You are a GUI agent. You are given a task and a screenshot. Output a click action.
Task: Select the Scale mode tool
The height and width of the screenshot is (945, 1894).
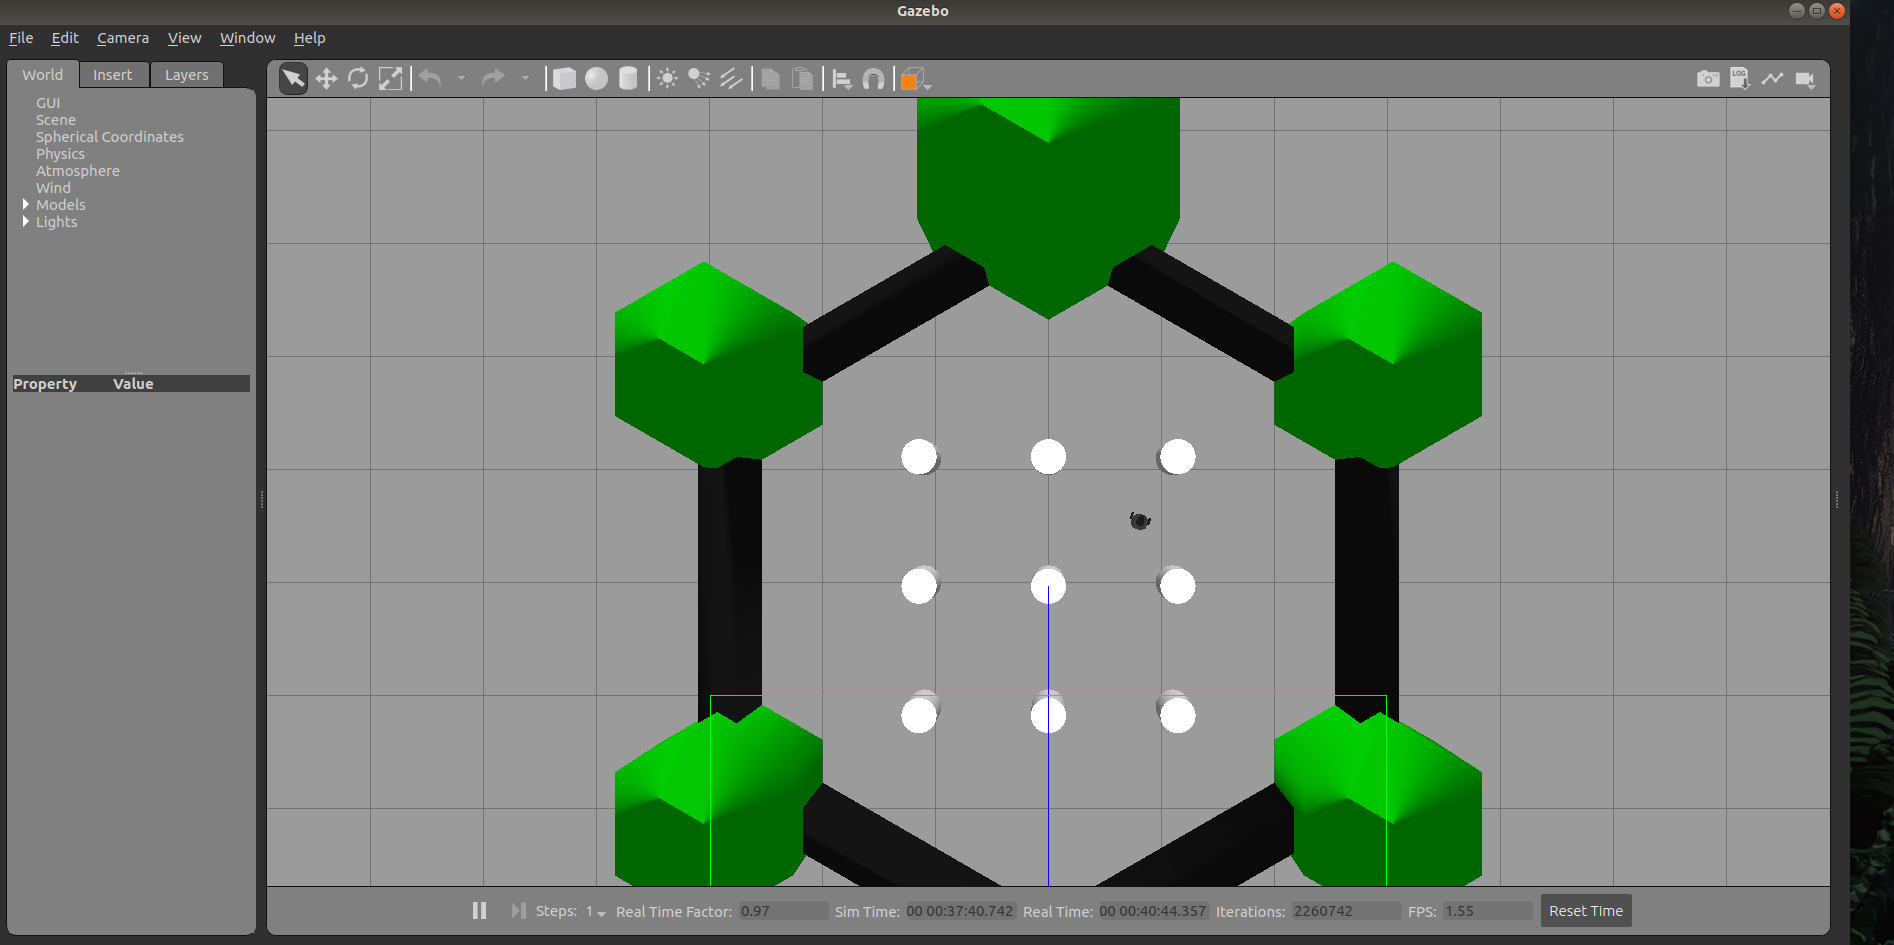click(x=390, y=77)
